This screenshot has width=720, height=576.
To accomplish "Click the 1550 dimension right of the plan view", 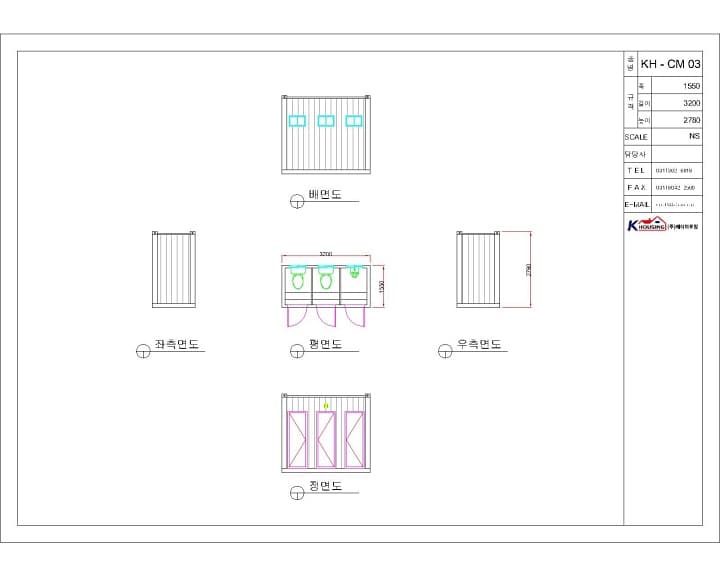I will coord(381,287).
